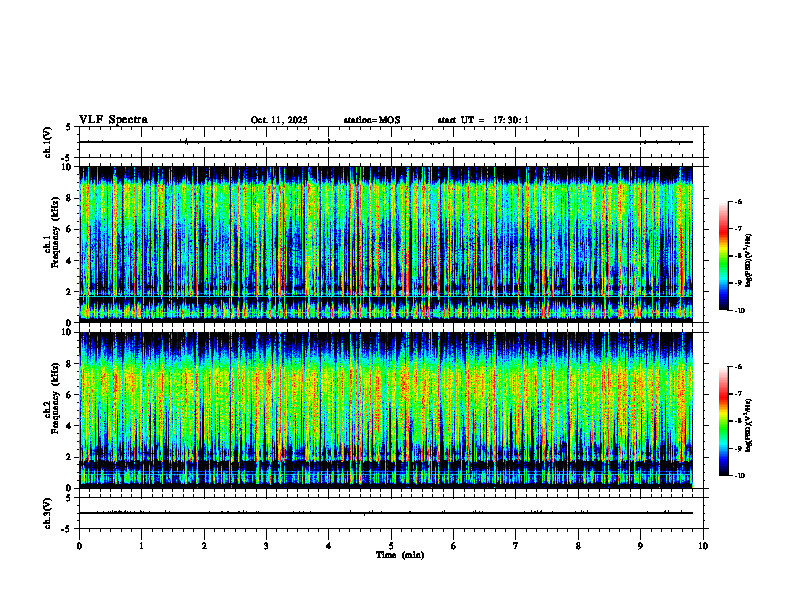
Task: Click the ch.2 color scale bar
Action: [723, 421]
